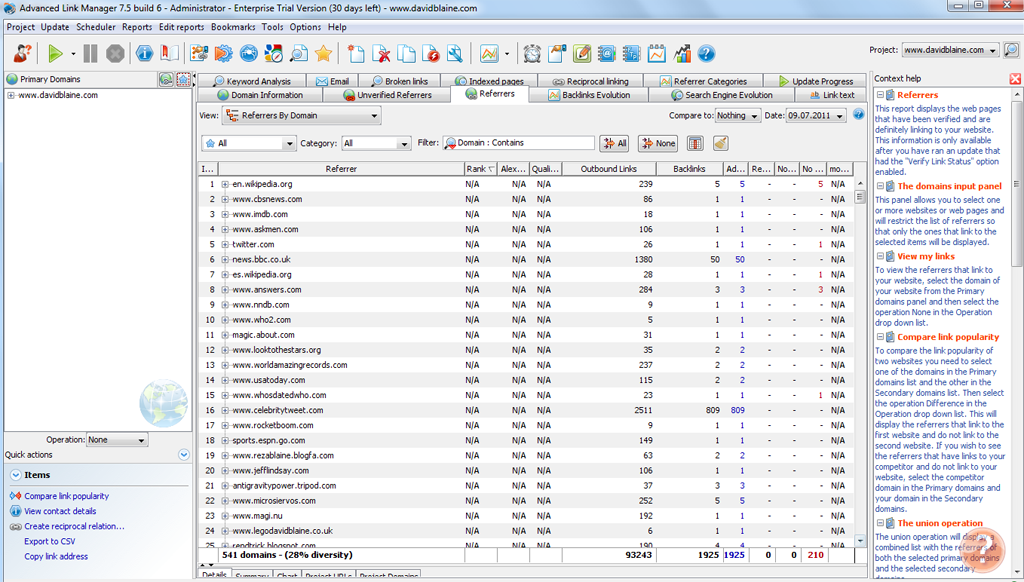
Task: Switch to the Keyword Analysis tab
Action: (252, 81)
